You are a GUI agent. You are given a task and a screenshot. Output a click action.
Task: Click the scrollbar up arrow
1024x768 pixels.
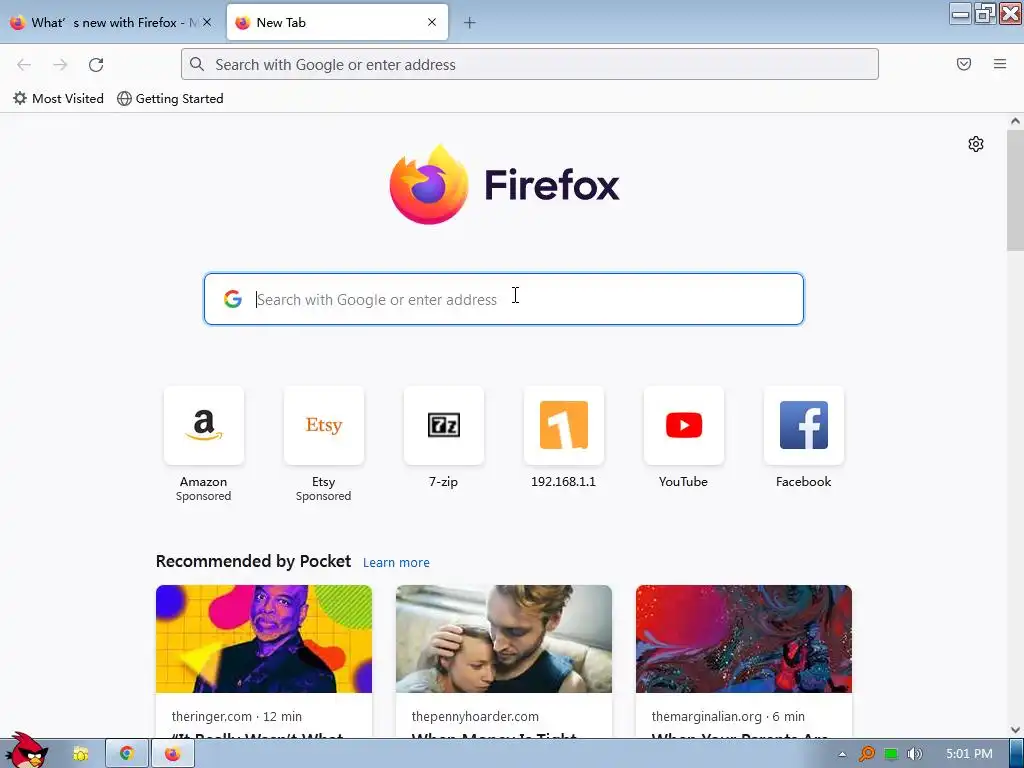1015,121
